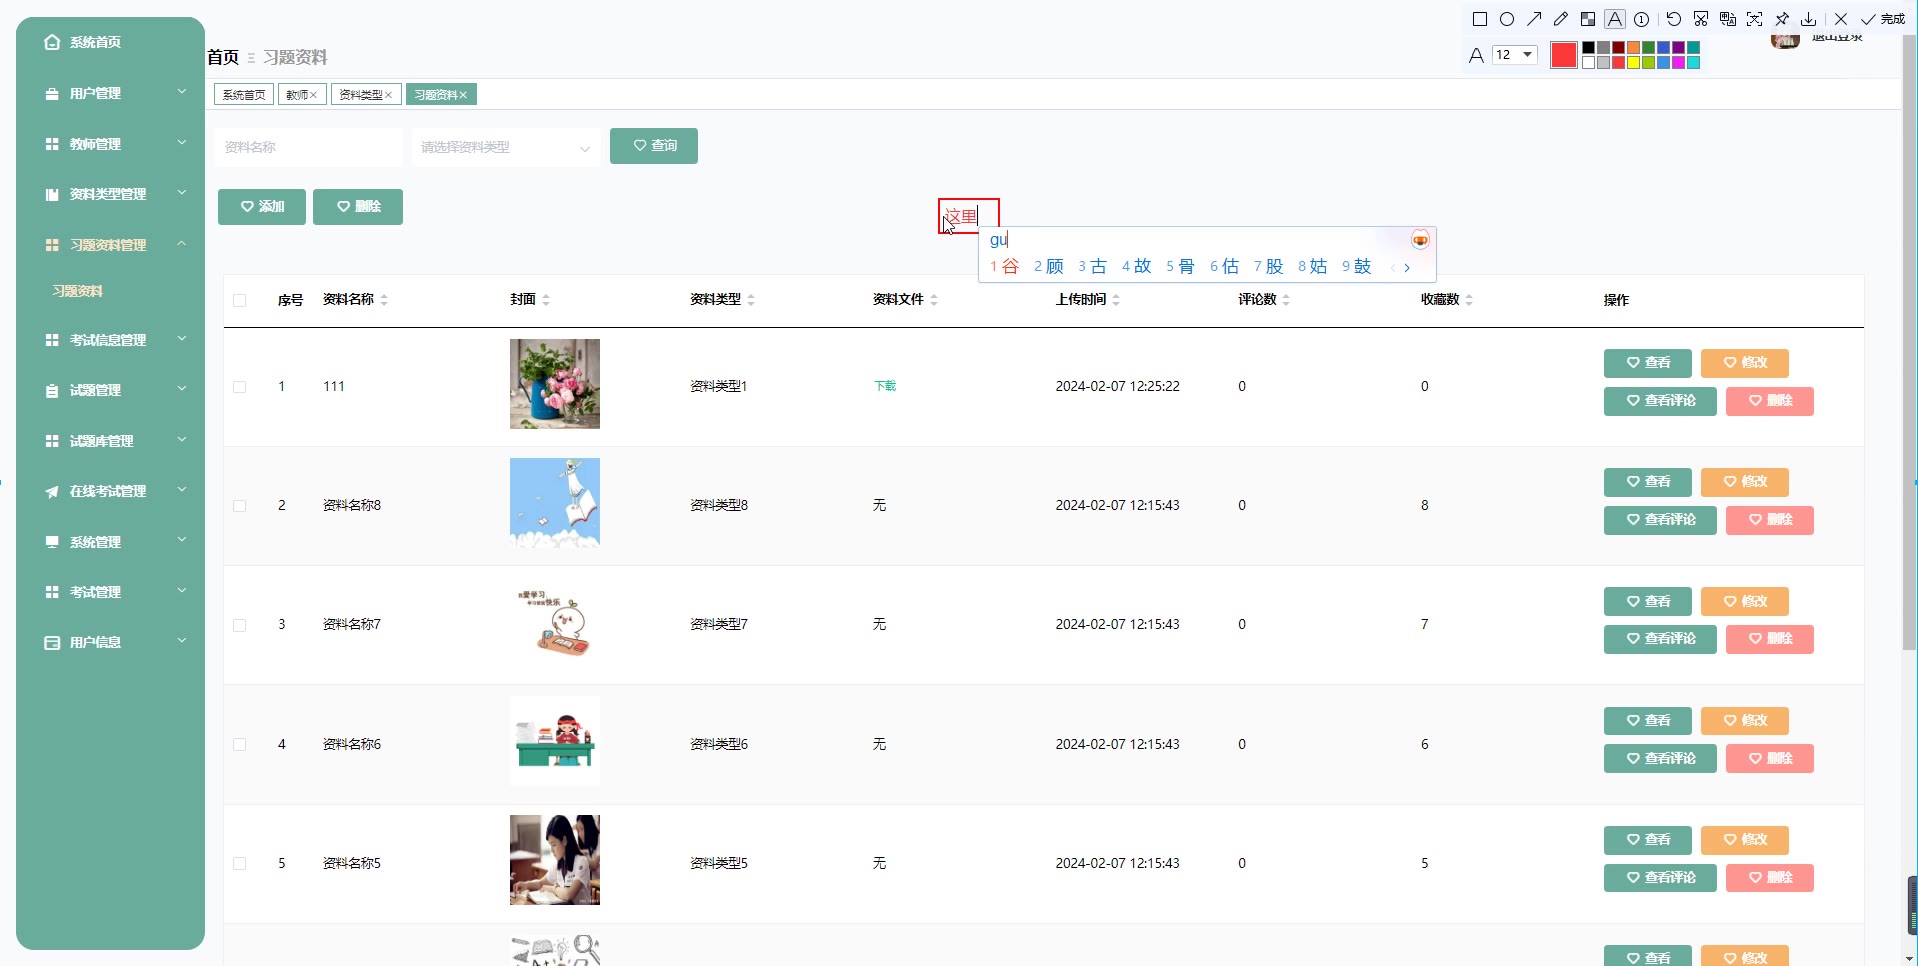Viewport: 1918px width, 966px height.
Task: Click the 试题管理 clipboard icon
Action: [52, 391]
